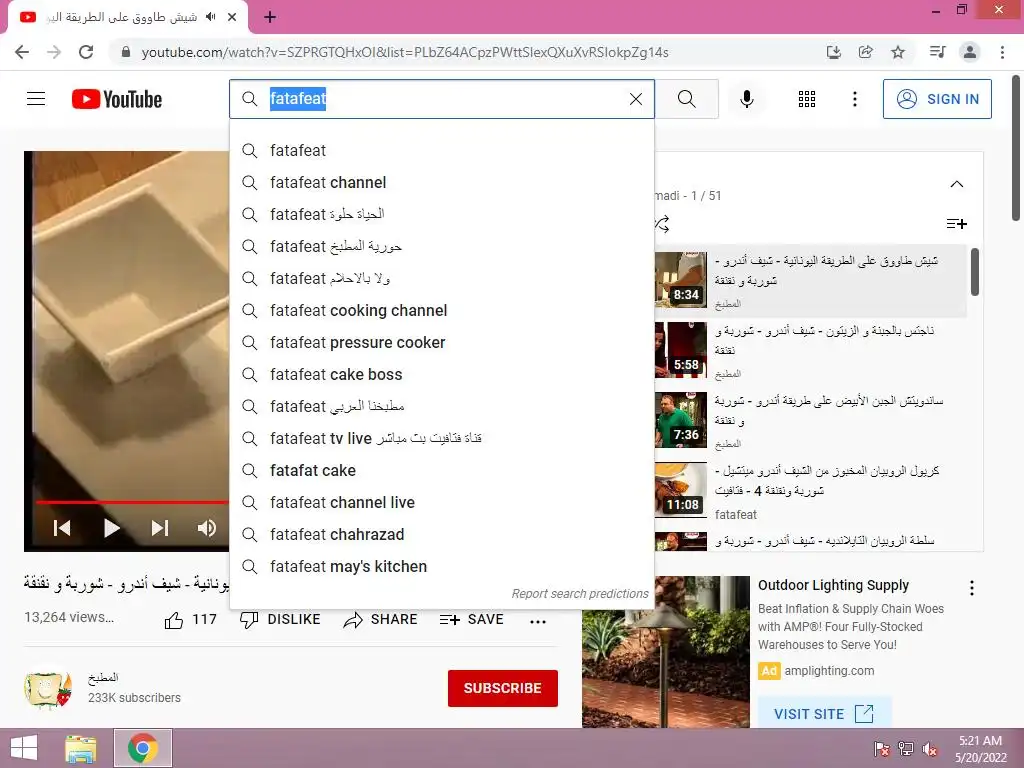Click inside the fatafeat search field
This screenshot has height=768, width=1024.
pyautogui.click(x=442, y=99)
